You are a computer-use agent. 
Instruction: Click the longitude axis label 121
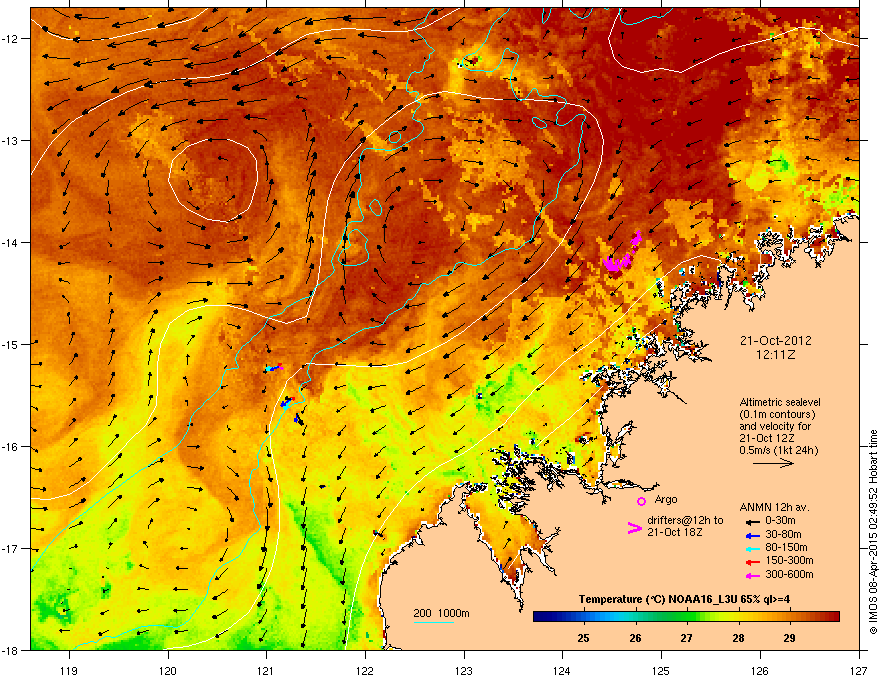[266, 670]
